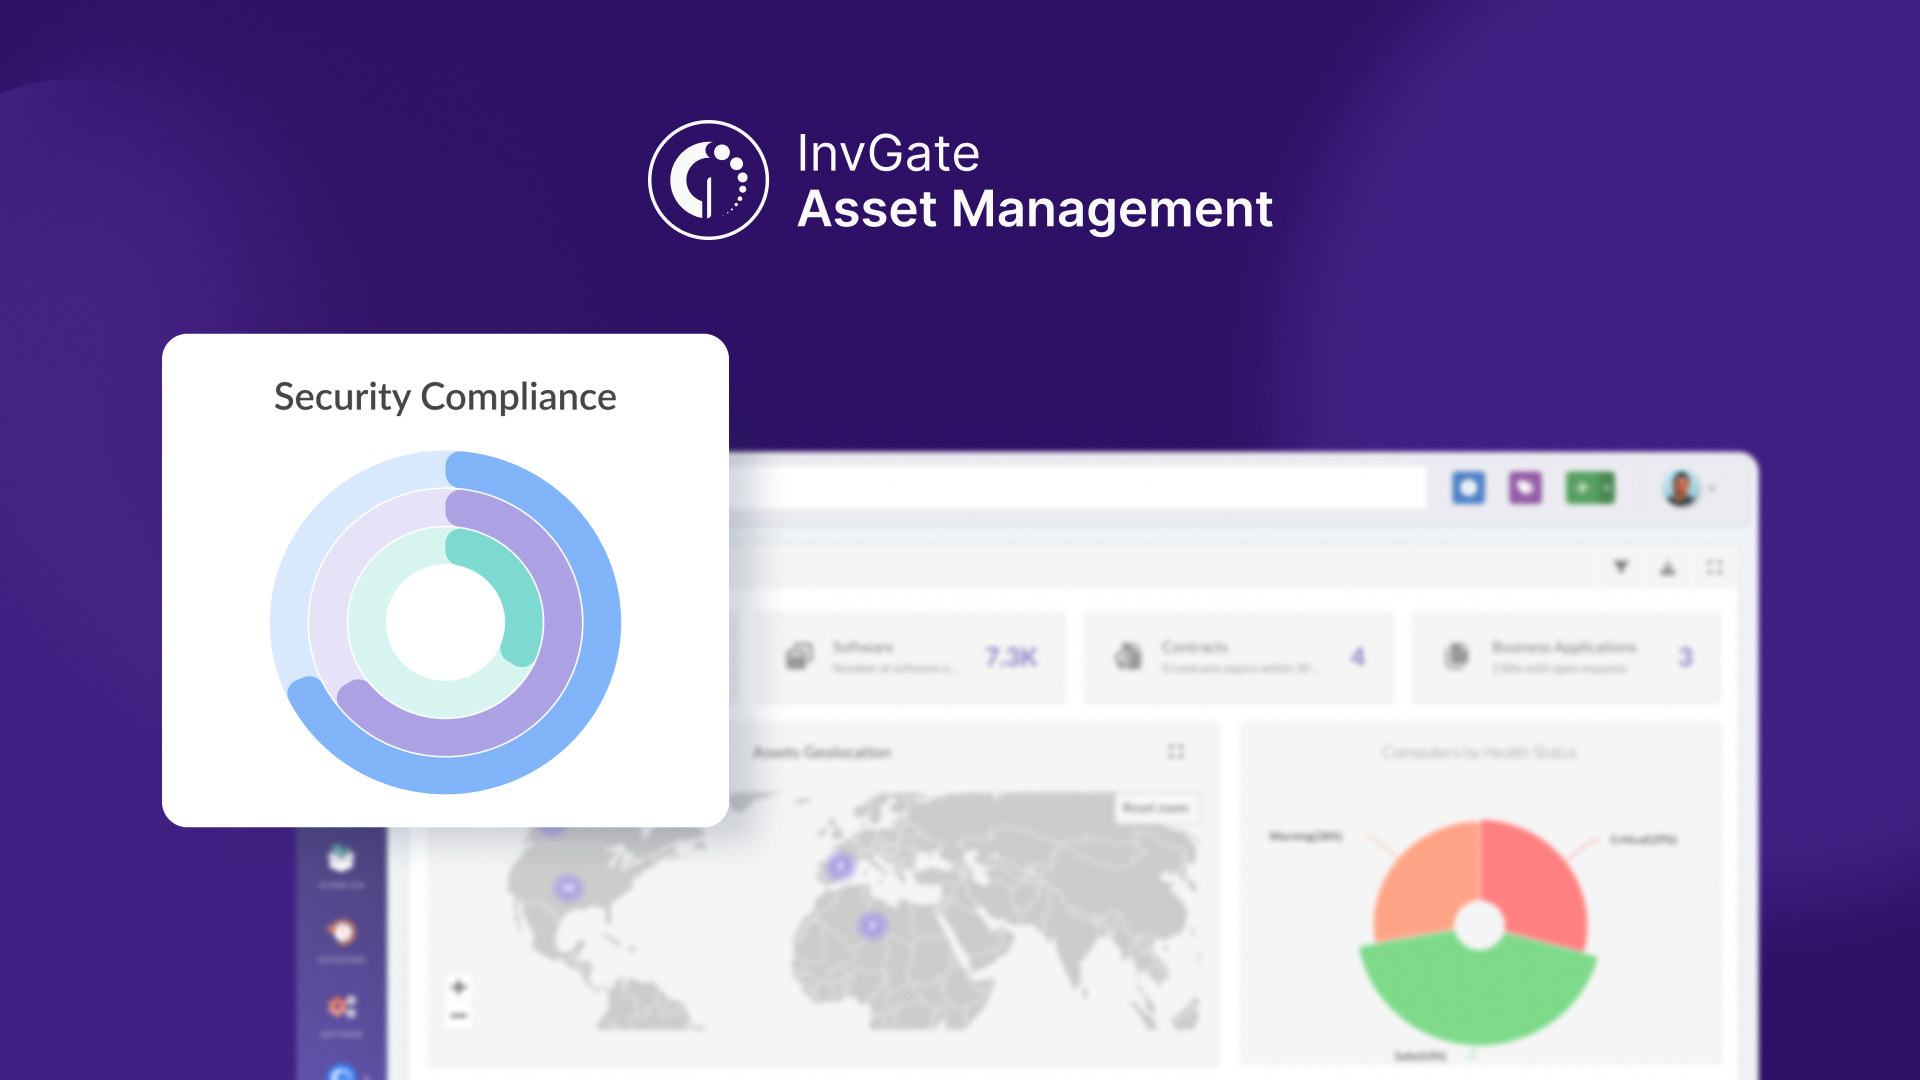The height and width of the screenshot is (1080, 1920).
Task: Click the first sidebar icon below the compliance card
Action: [341, 858]
